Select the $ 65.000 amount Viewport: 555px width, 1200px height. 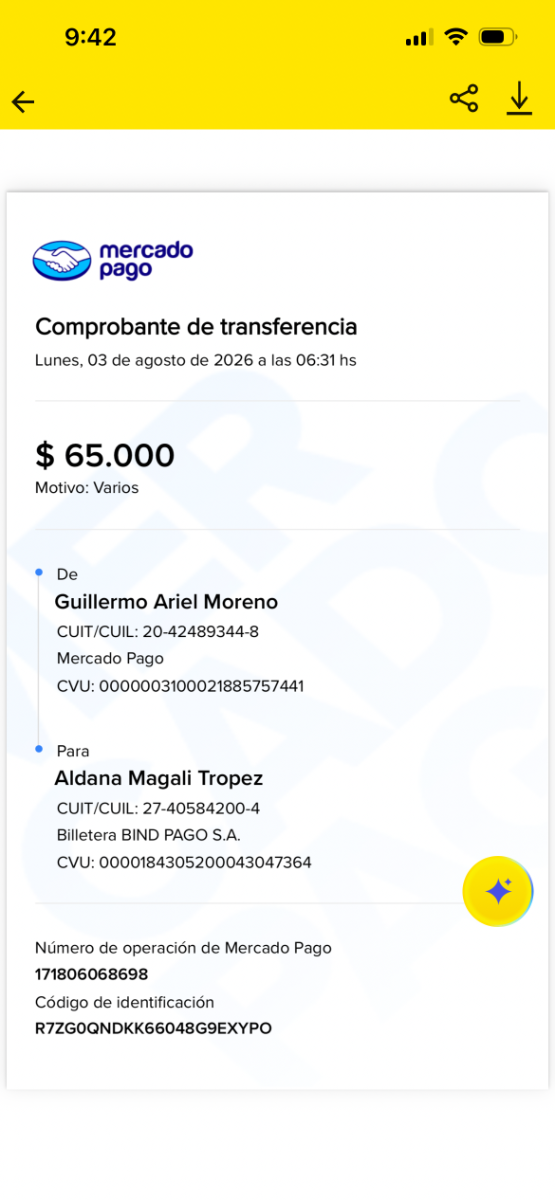pyautogui.click(x=105, y=456)
